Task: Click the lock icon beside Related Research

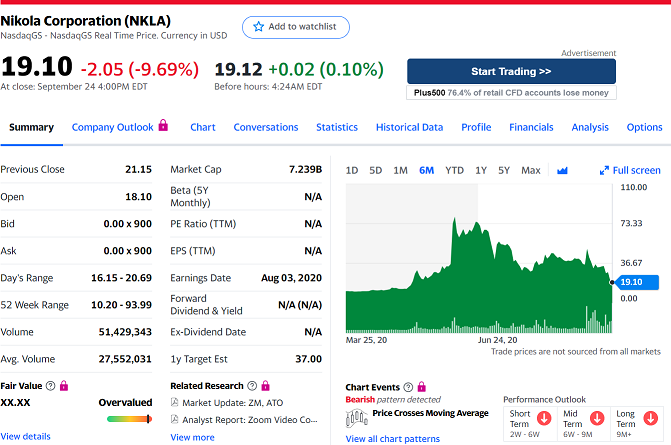Action: tap(265, 386)
